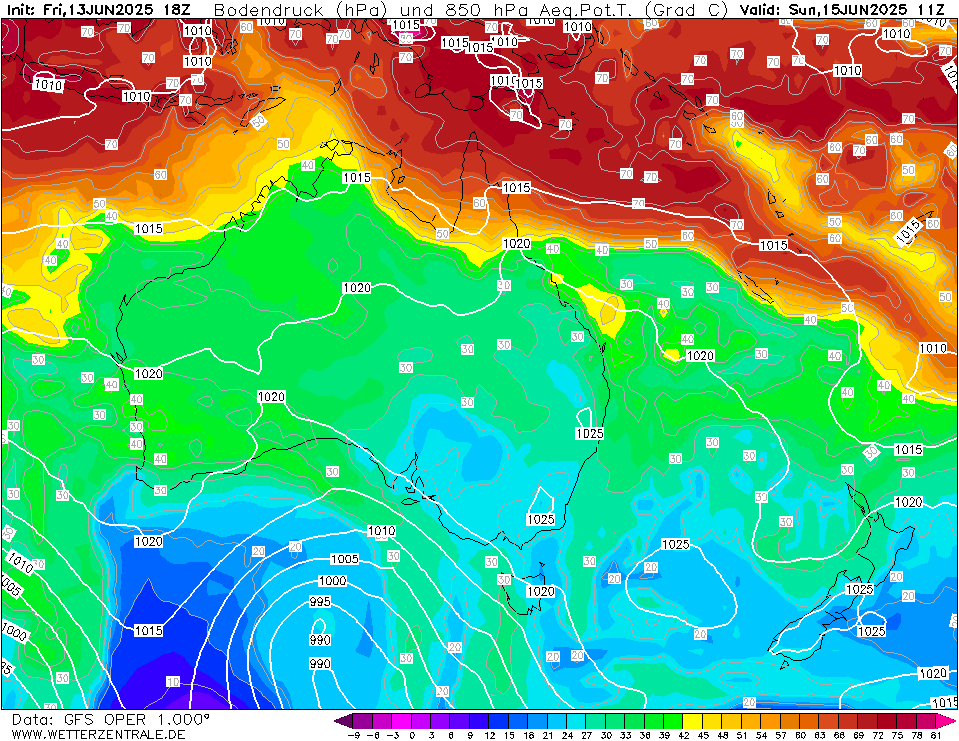This screenshot has height=741, width=959.
Task: Click the "Valid: Sun,15JUN2025 11Z" header text
Action: (842, 10)
